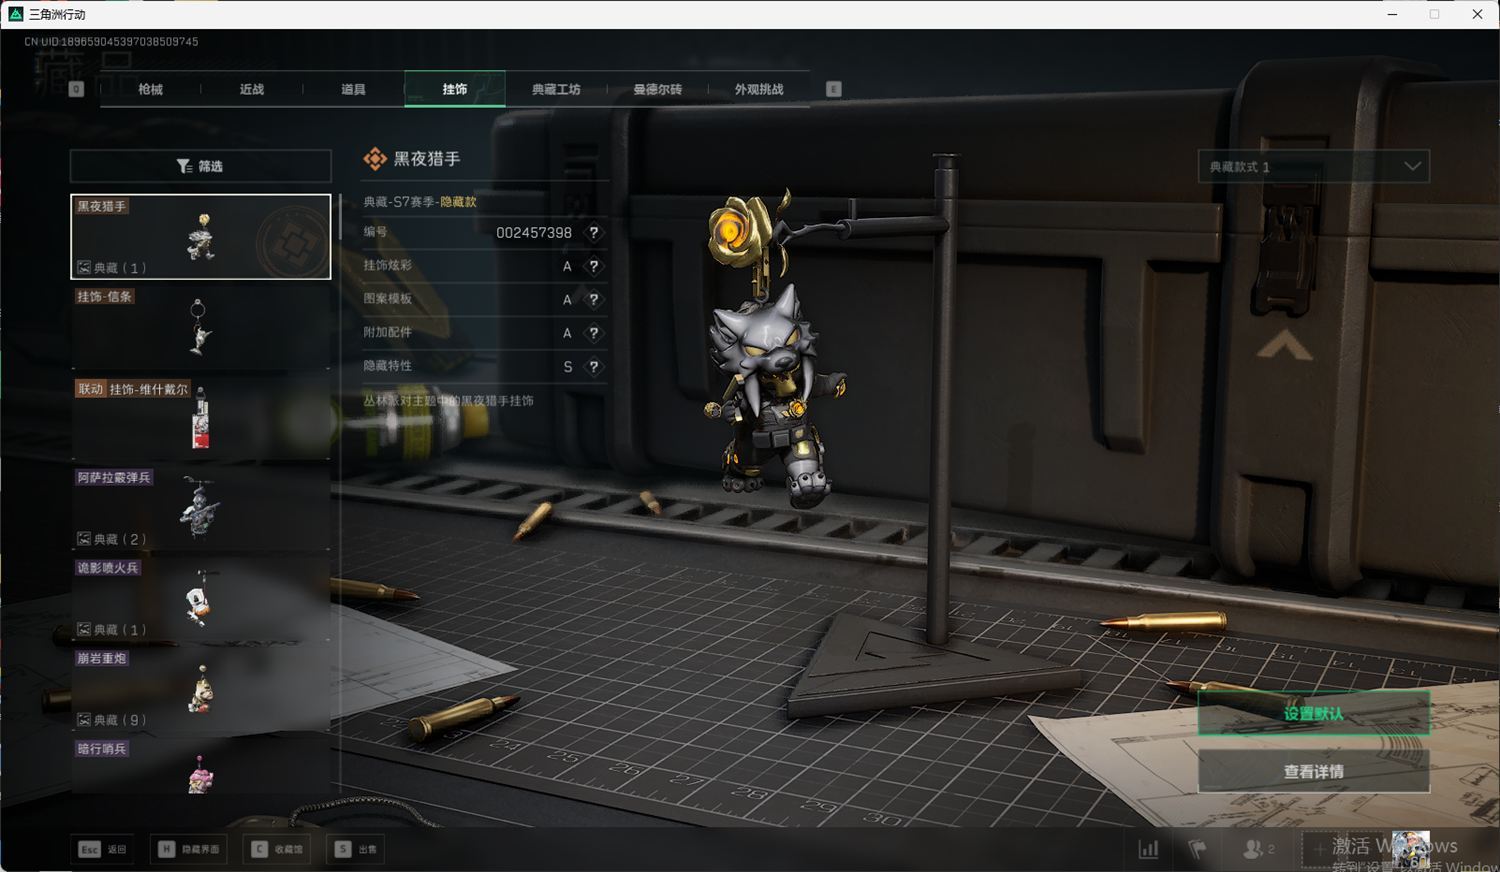Click the flag icon in bottom bar

[1197, 849]
